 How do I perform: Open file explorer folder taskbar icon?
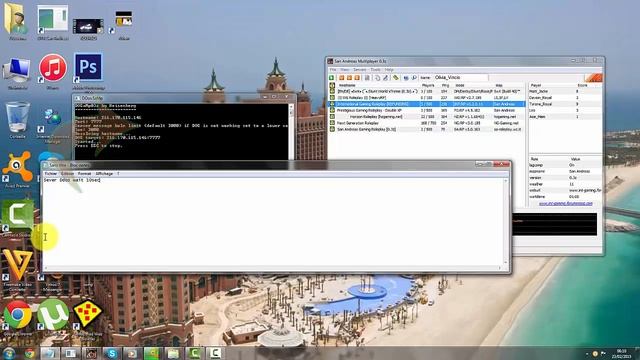pyautogui.click(x=173, y=353)
